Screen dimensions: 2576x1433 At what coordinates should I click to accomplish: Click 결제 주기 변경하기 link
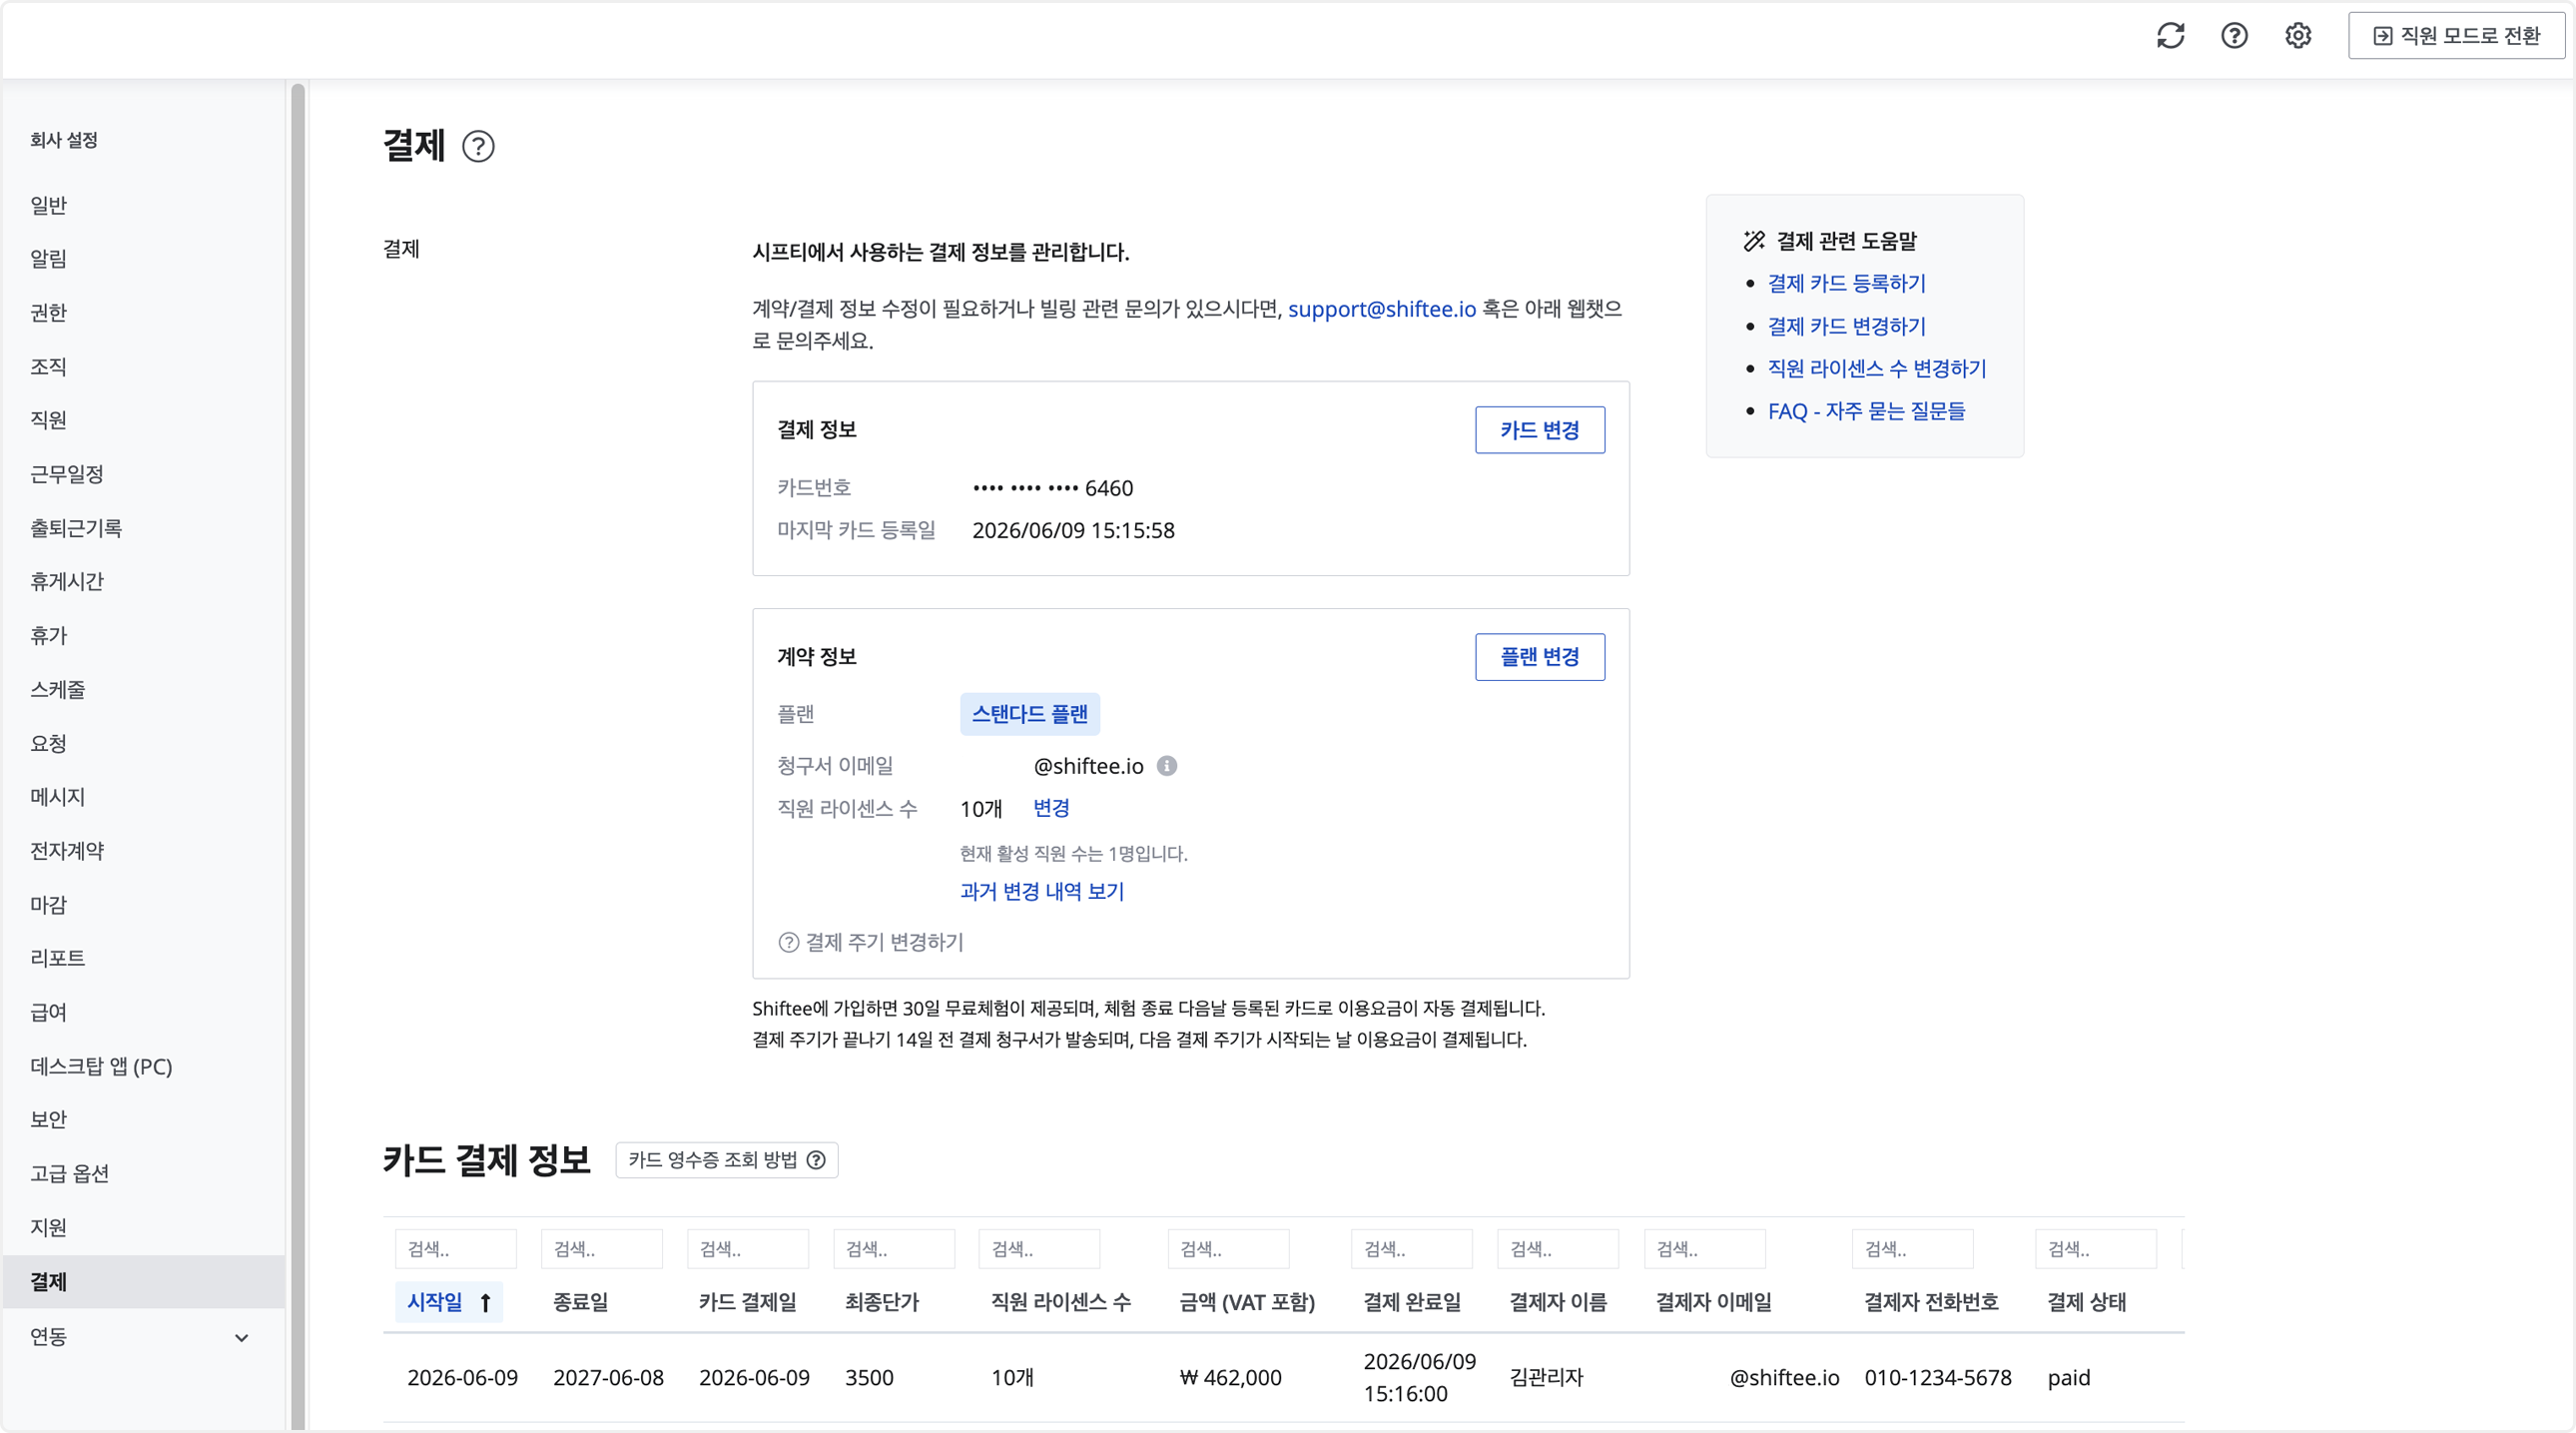click(x=884, y=943)
